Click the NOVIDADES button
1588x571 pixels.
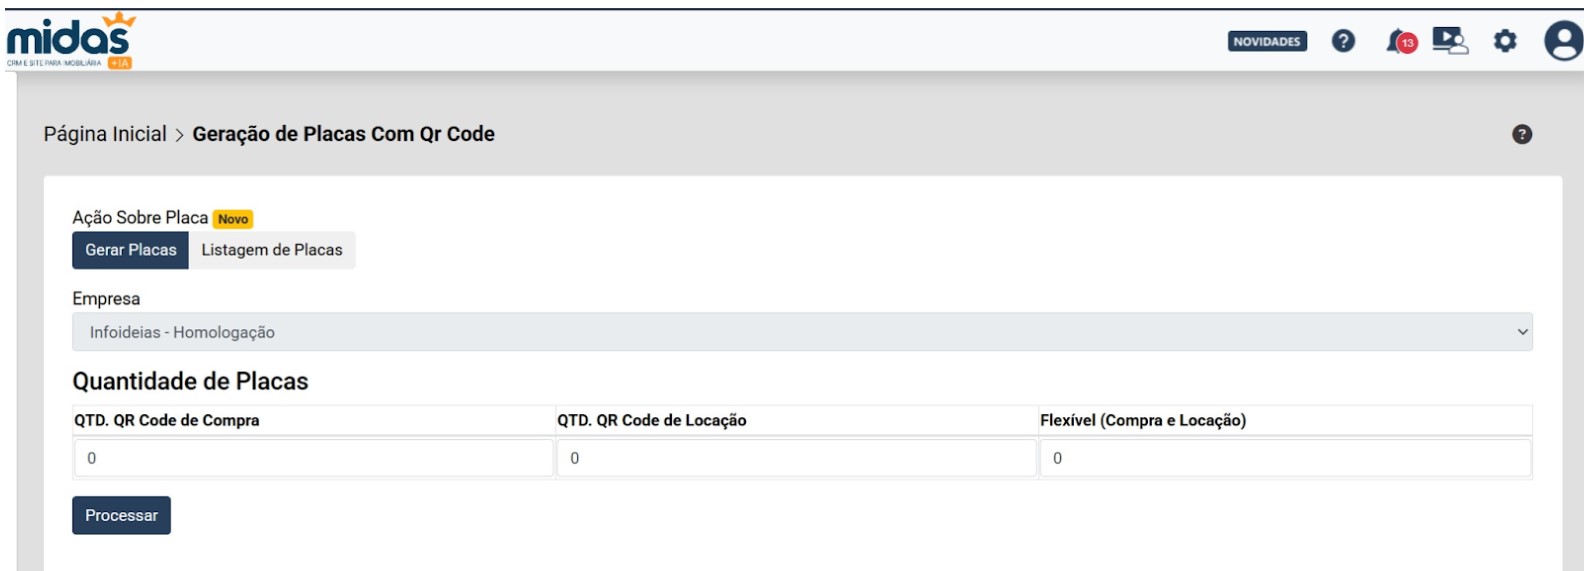point(1266,41)
